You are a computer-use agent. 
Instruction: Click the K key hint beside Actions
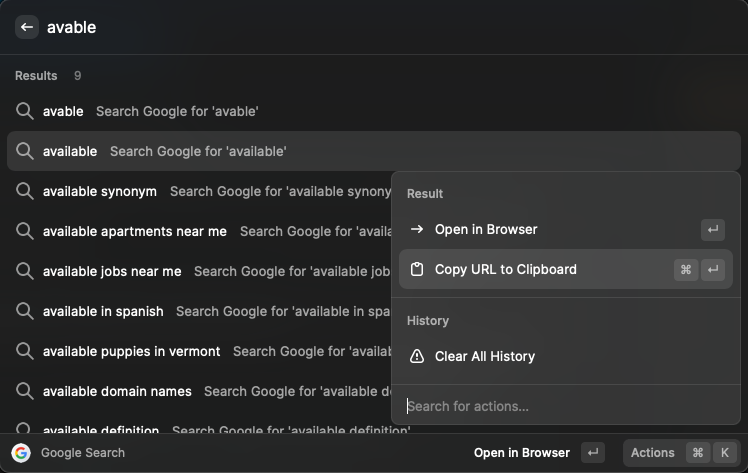(x=725, y=452)
